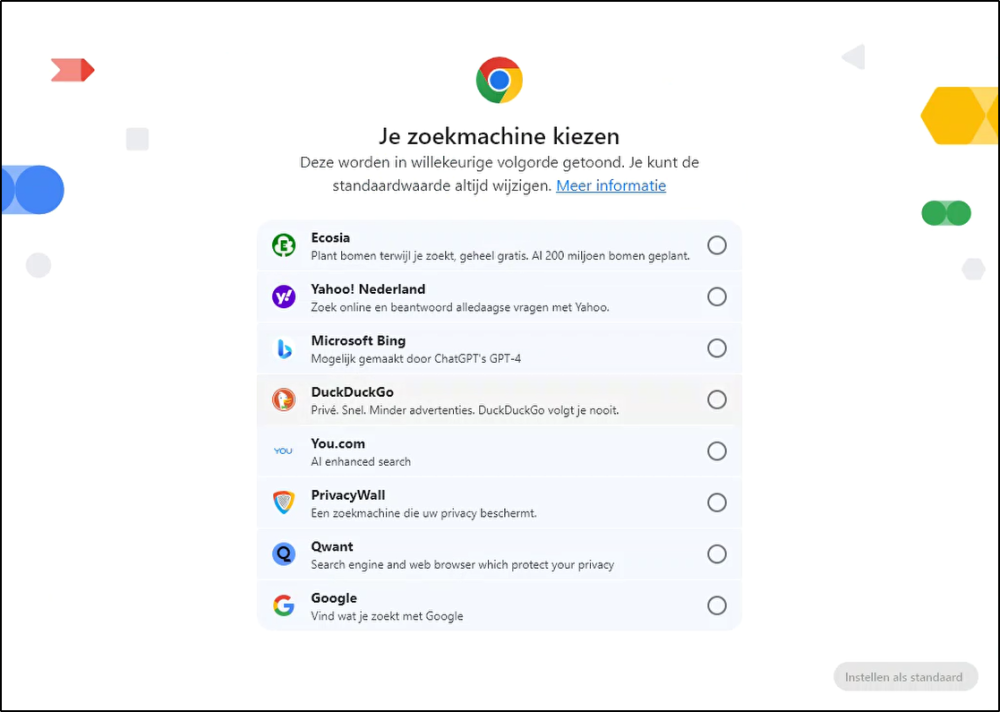This screenshot has height=712, width=1000.
Task: Click the purple Yahoo! logo icon
Action: pos(283,297)
